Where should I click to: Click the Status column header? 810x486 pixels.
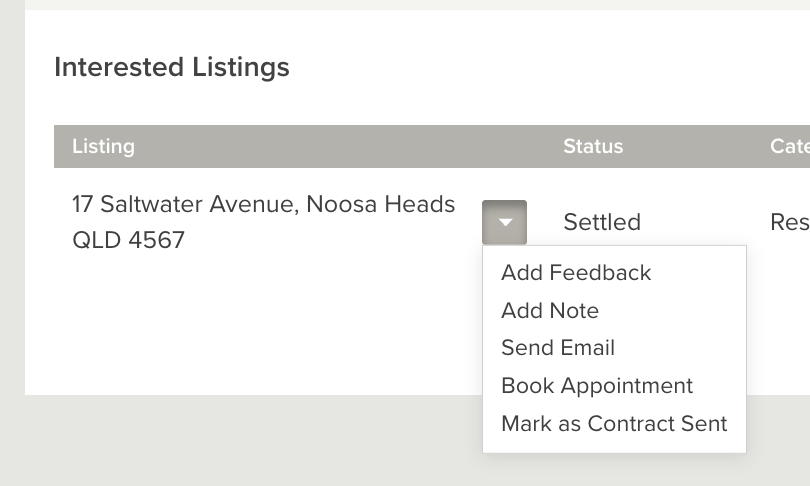tap(593, 146)
